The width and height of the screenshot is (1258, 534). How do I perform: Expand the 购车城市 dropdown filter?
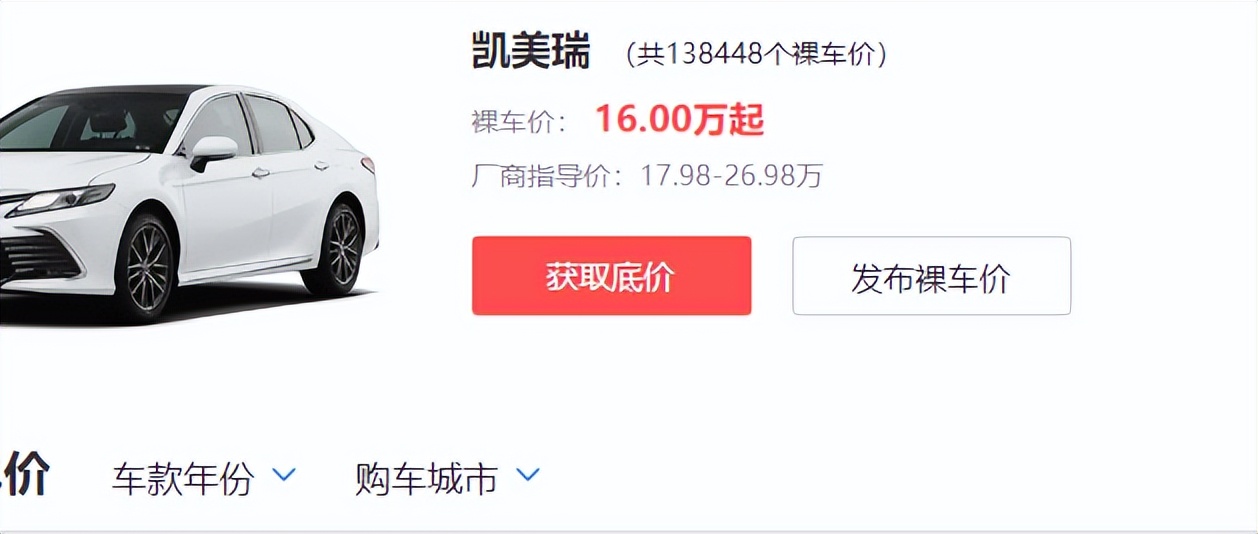pos(447,479)
